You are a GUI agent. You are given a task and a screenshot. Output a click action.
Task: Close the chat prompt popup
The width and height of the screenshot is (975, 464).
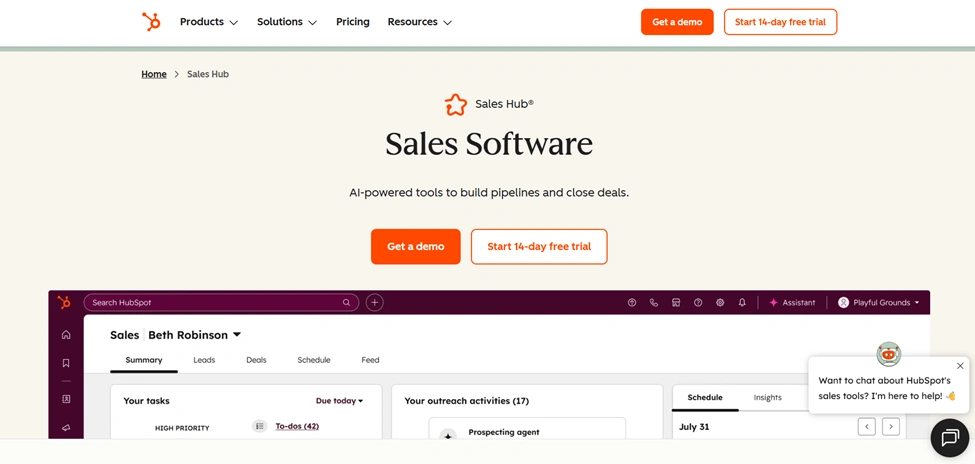pos(960,366)
